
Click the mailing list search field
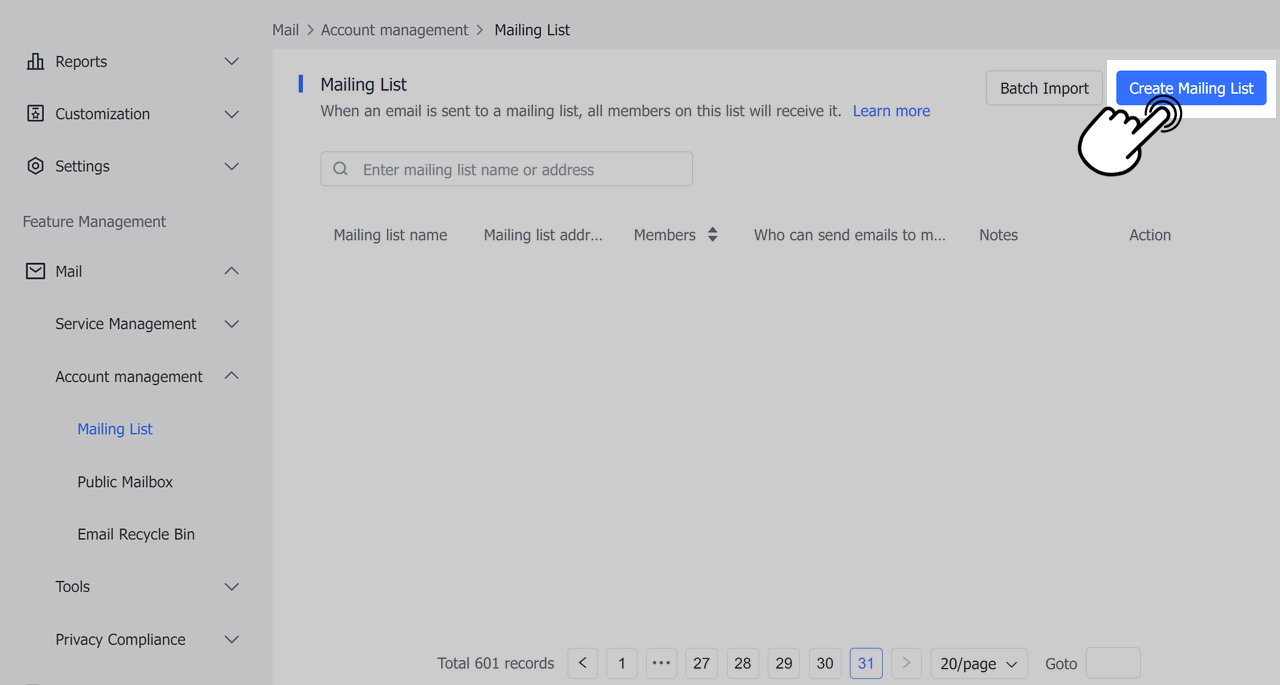520,169
